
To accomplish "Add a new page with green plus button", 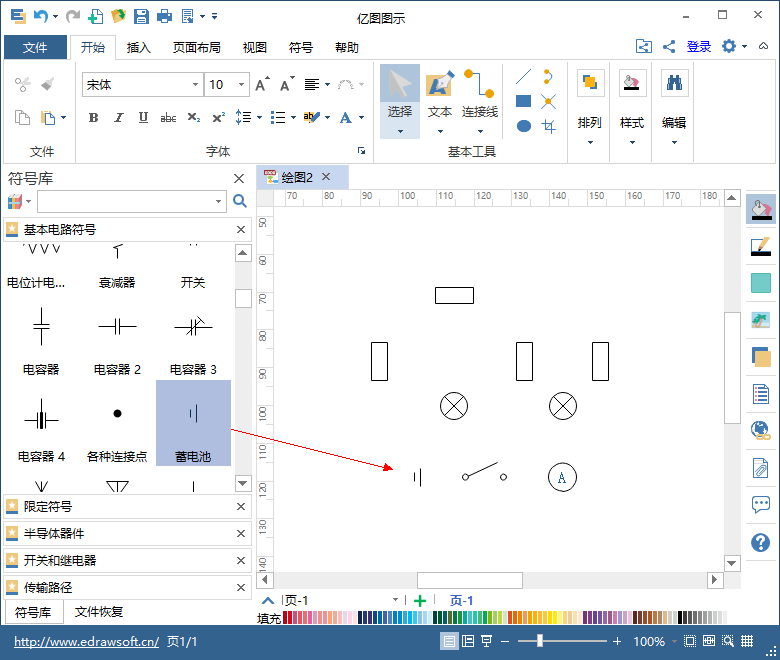I will click(420, 601).
